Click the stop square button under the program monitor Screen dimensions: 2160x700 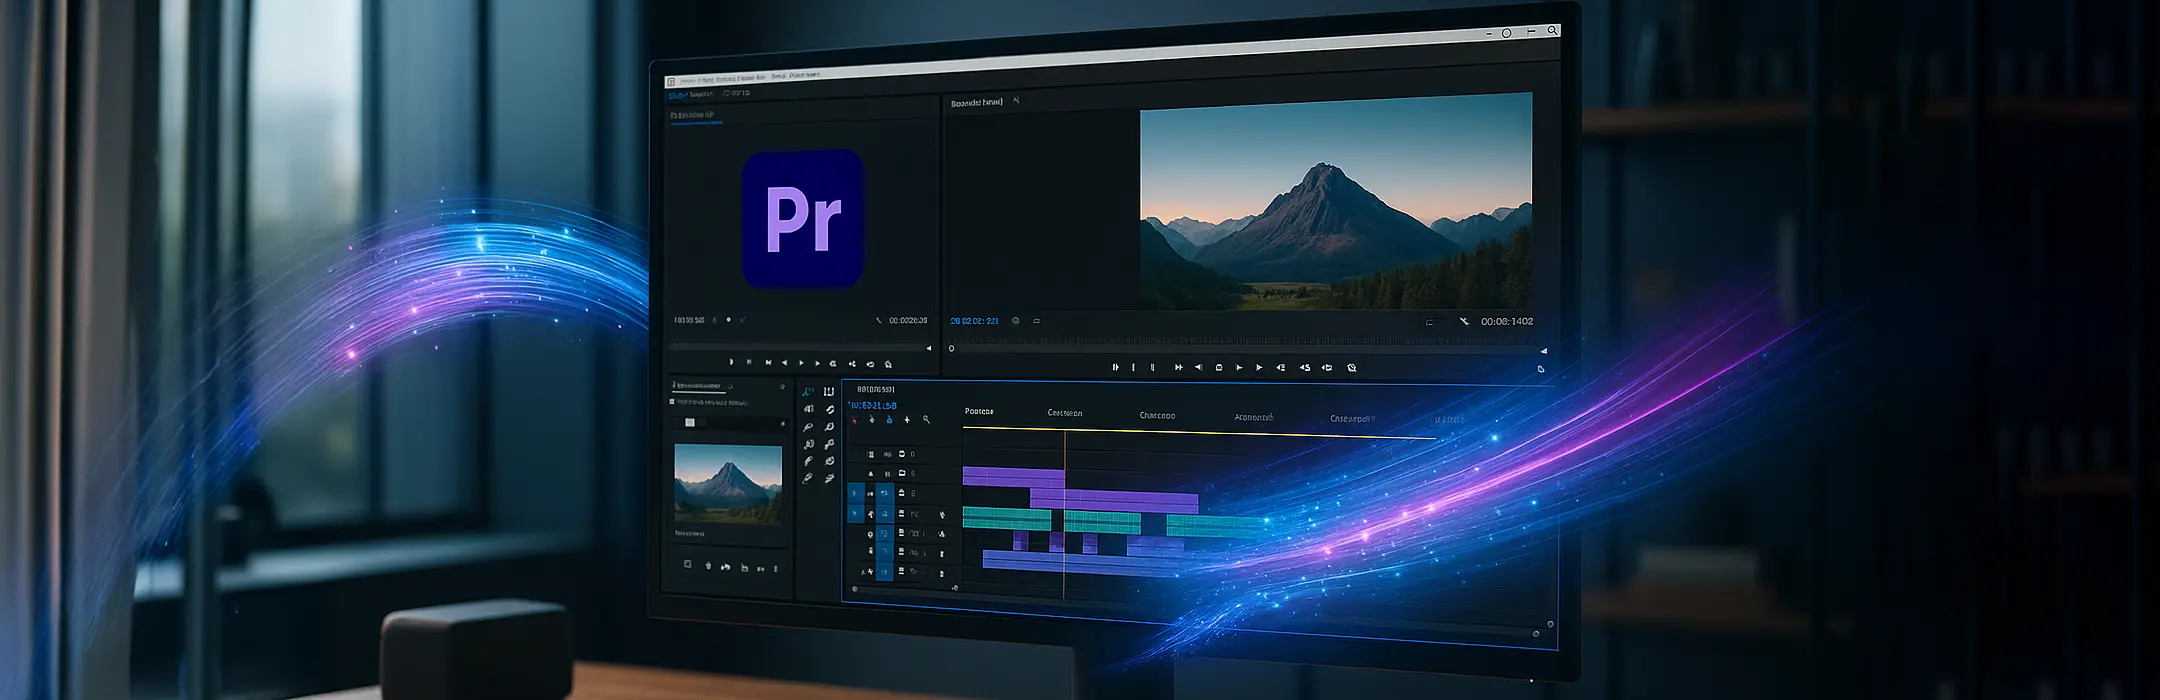(1218, 368)
